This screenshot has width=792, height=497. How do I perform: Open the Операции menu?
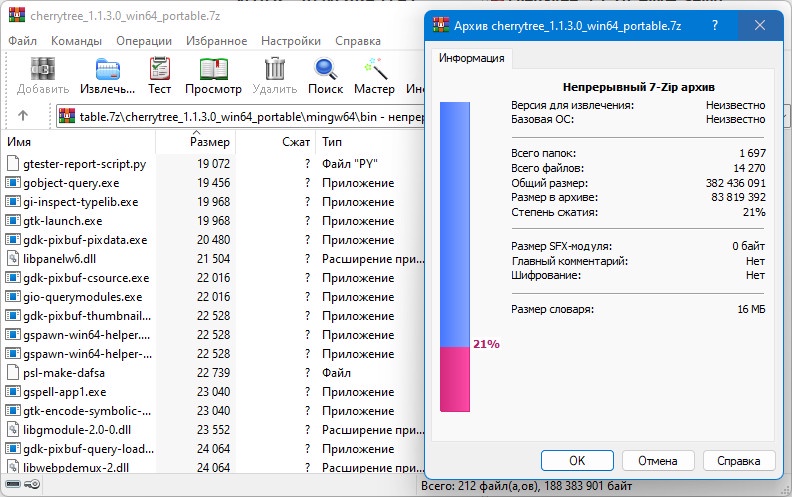[144, 41]
